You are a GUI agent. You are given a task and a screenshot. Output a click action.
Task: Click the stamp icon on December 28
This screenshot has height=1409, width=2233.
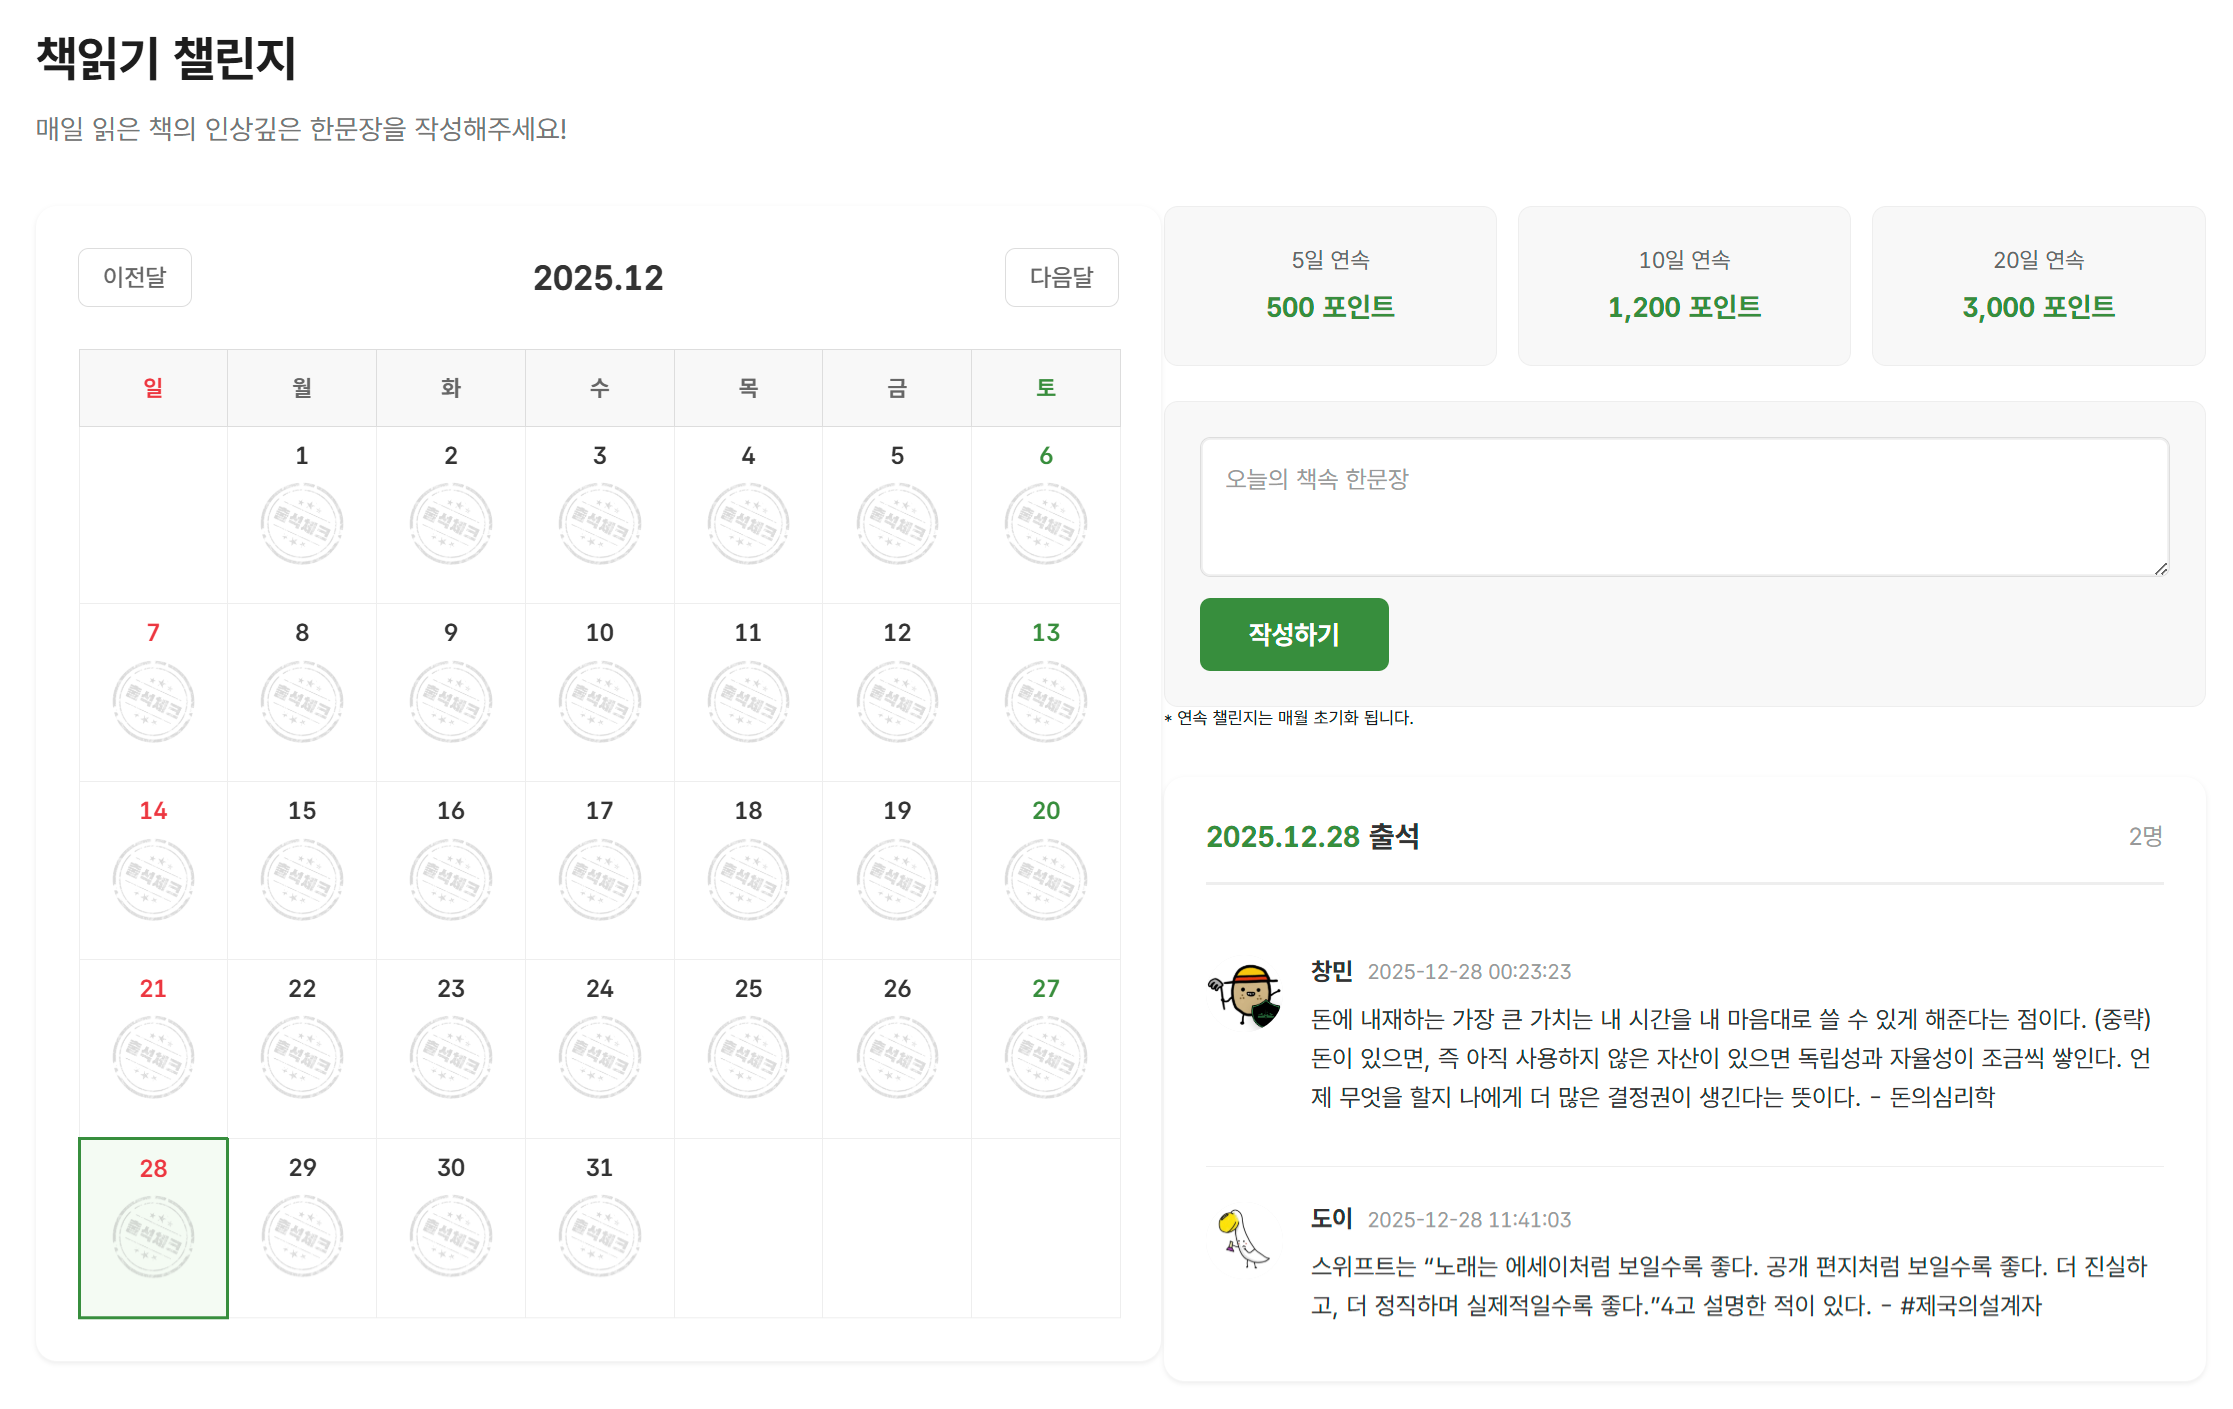pos(153,1237)
